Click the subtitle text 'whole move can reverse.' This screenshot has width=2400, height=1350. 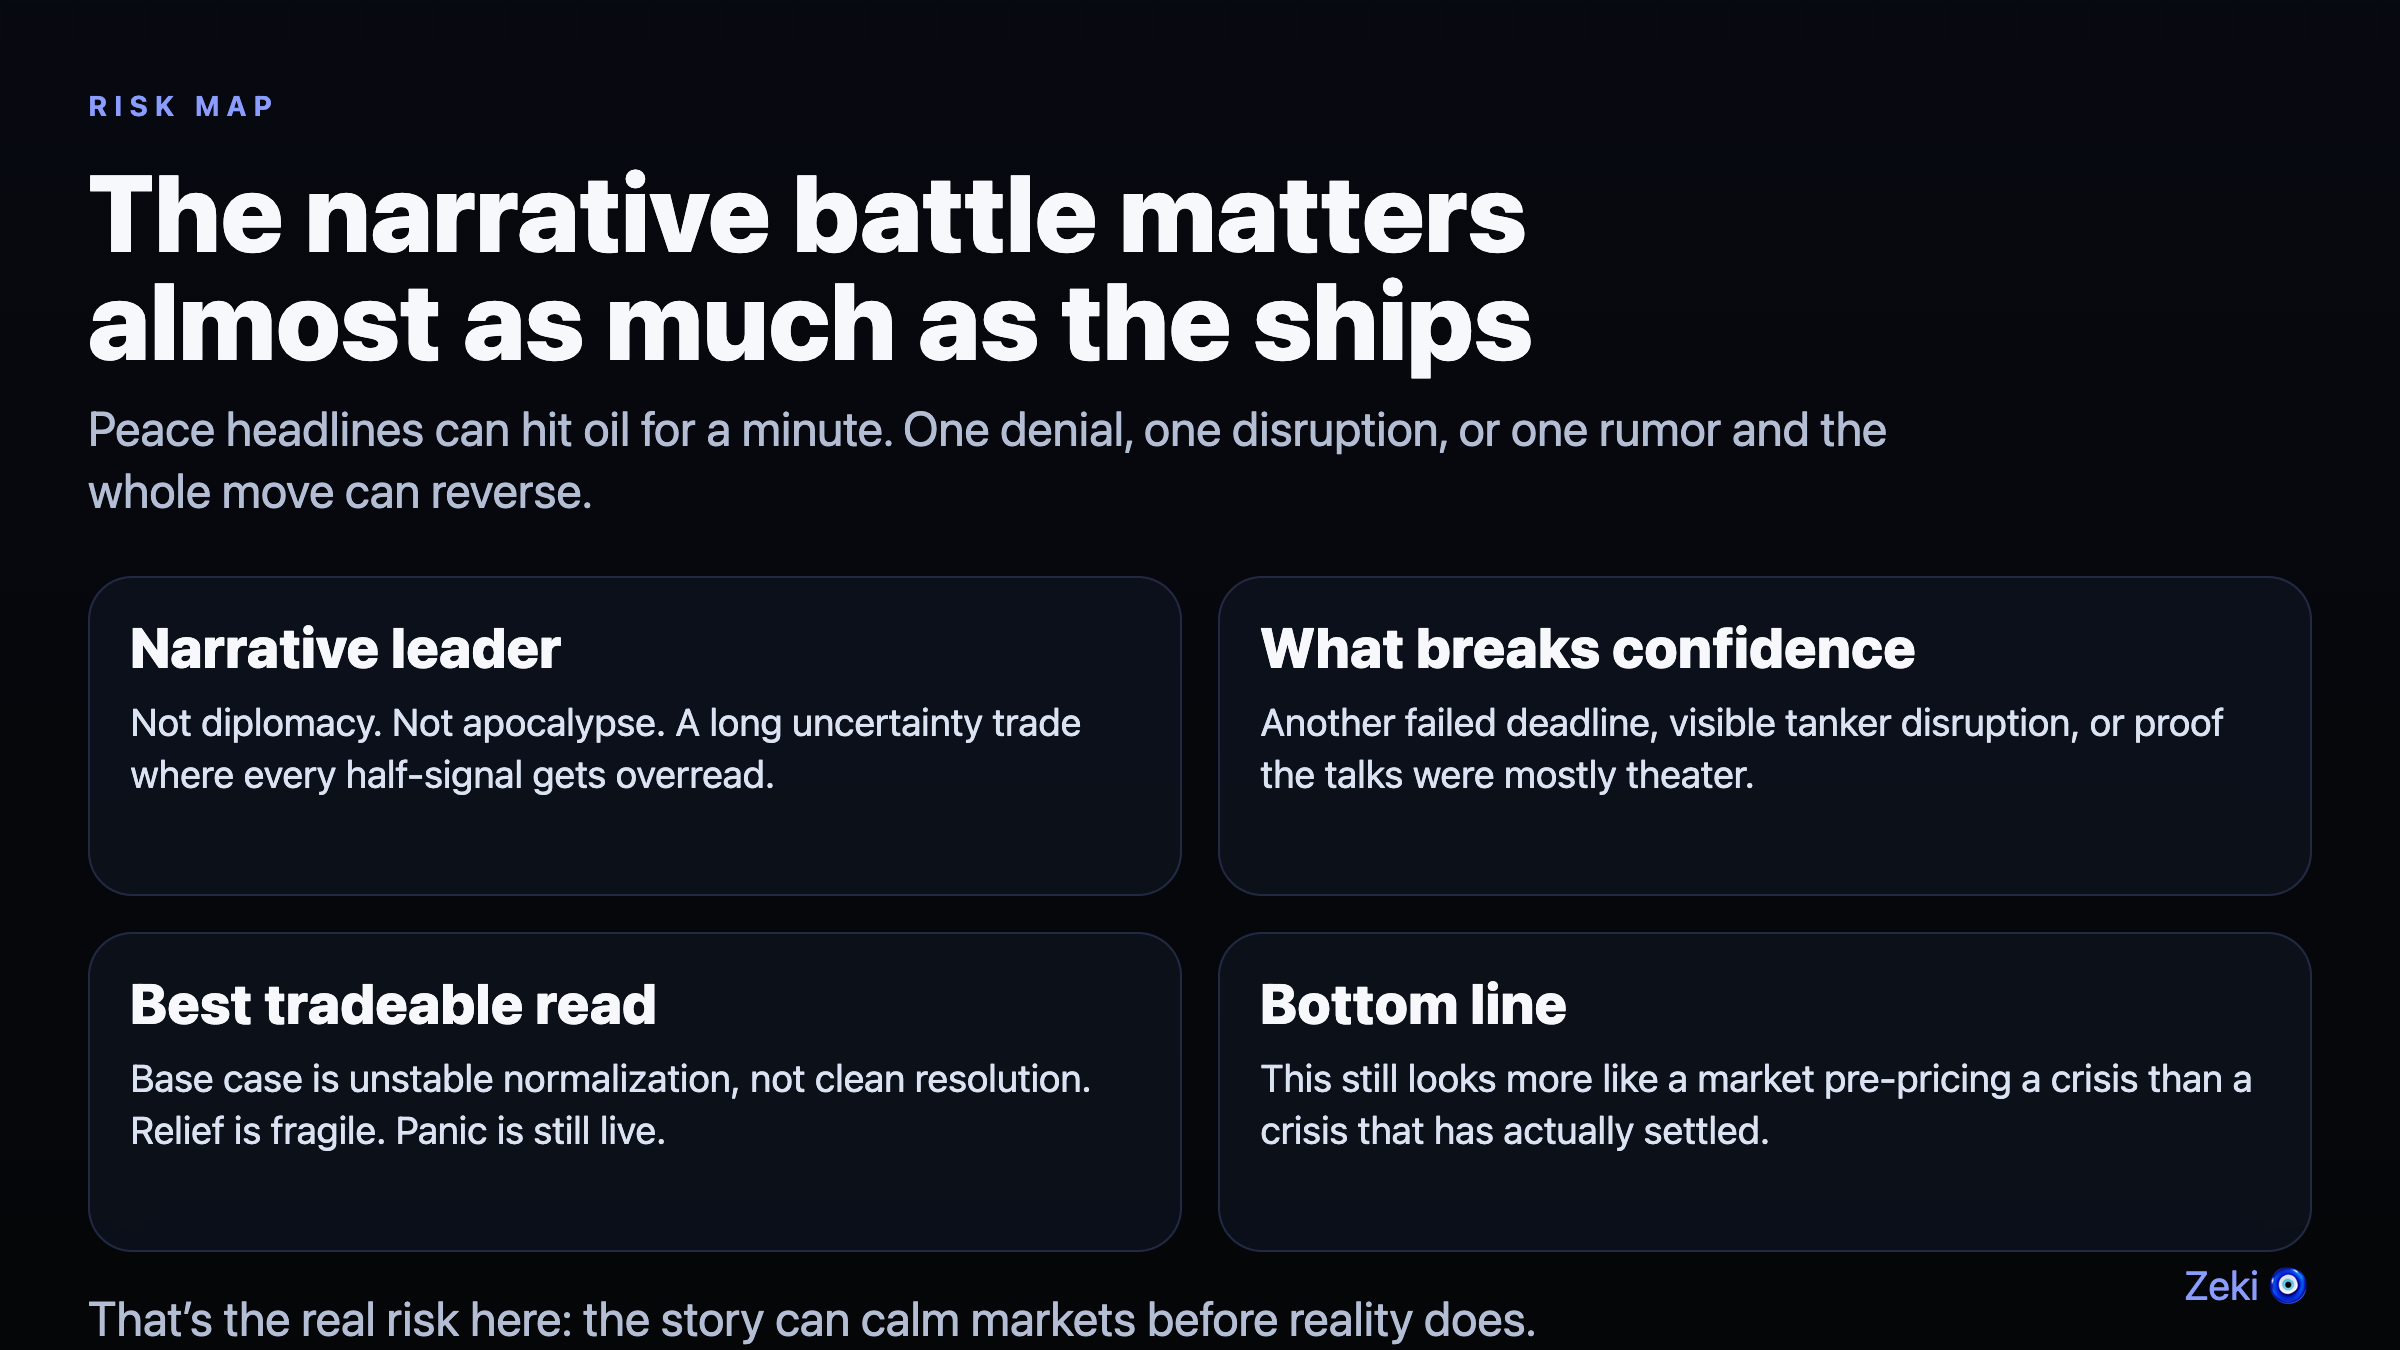click(x=340, y=493)
